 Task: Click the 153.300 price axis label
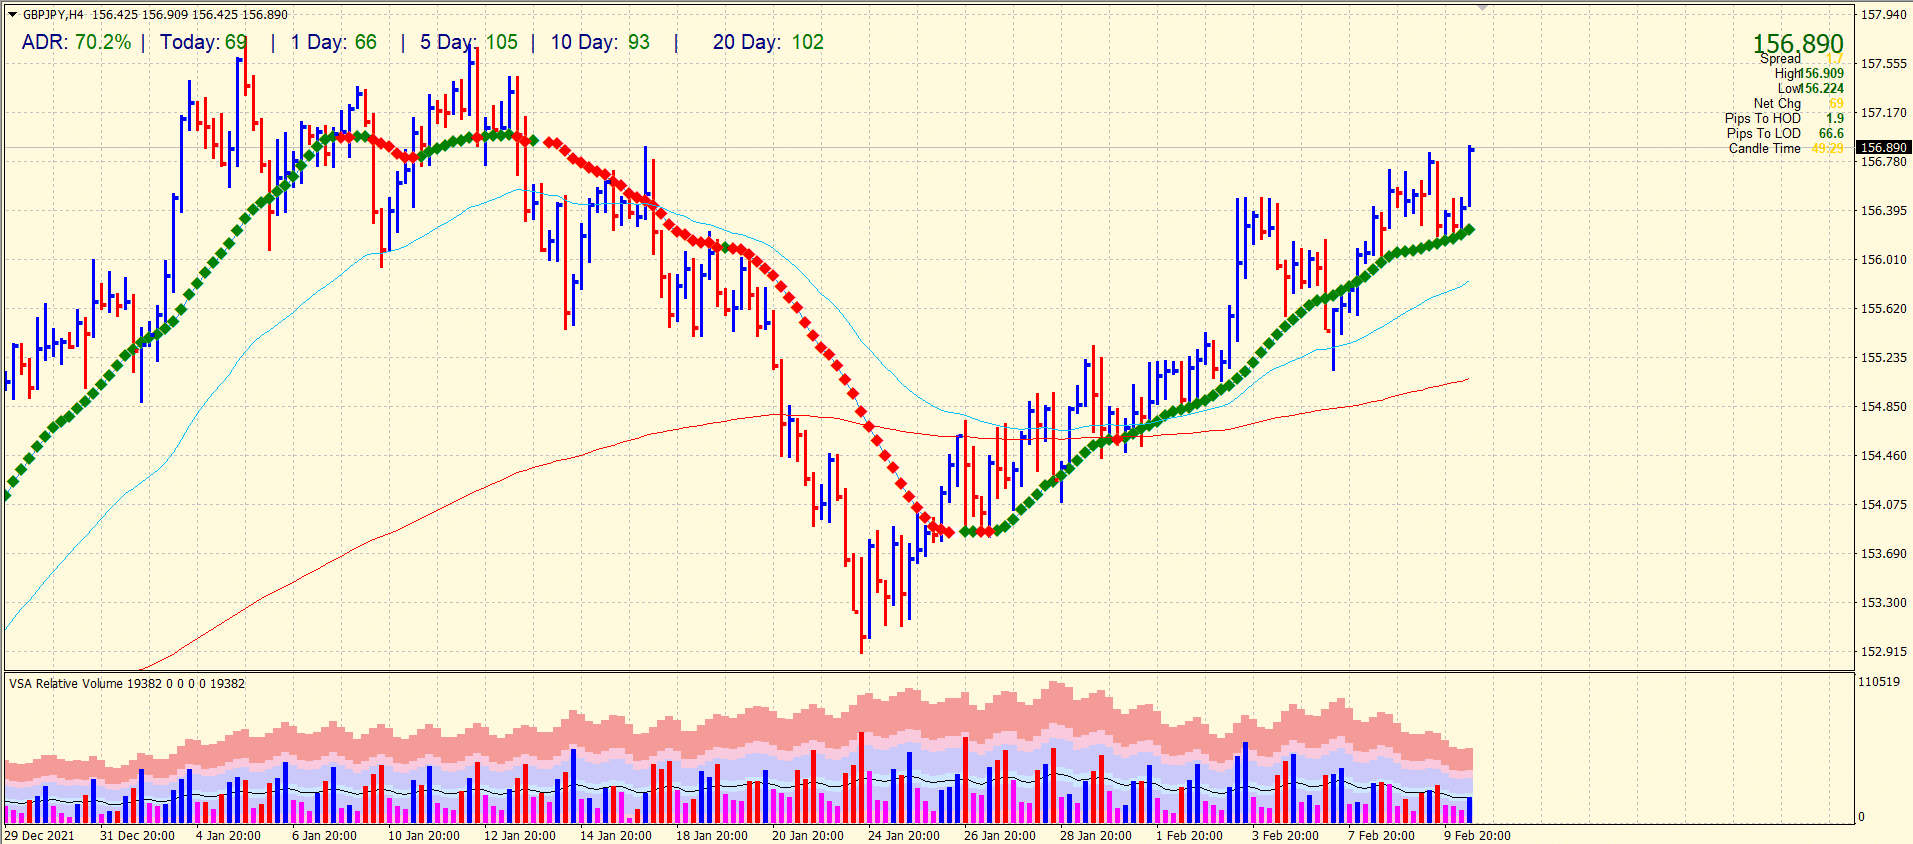click(1883, 603)
